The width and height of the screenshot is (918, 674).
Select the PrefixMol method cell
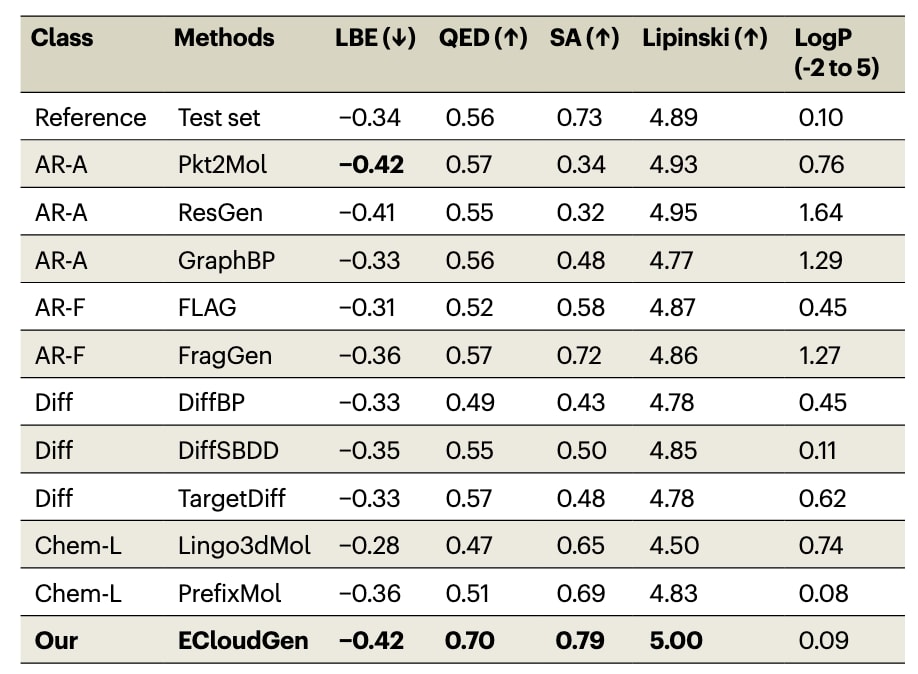(230, 593)
